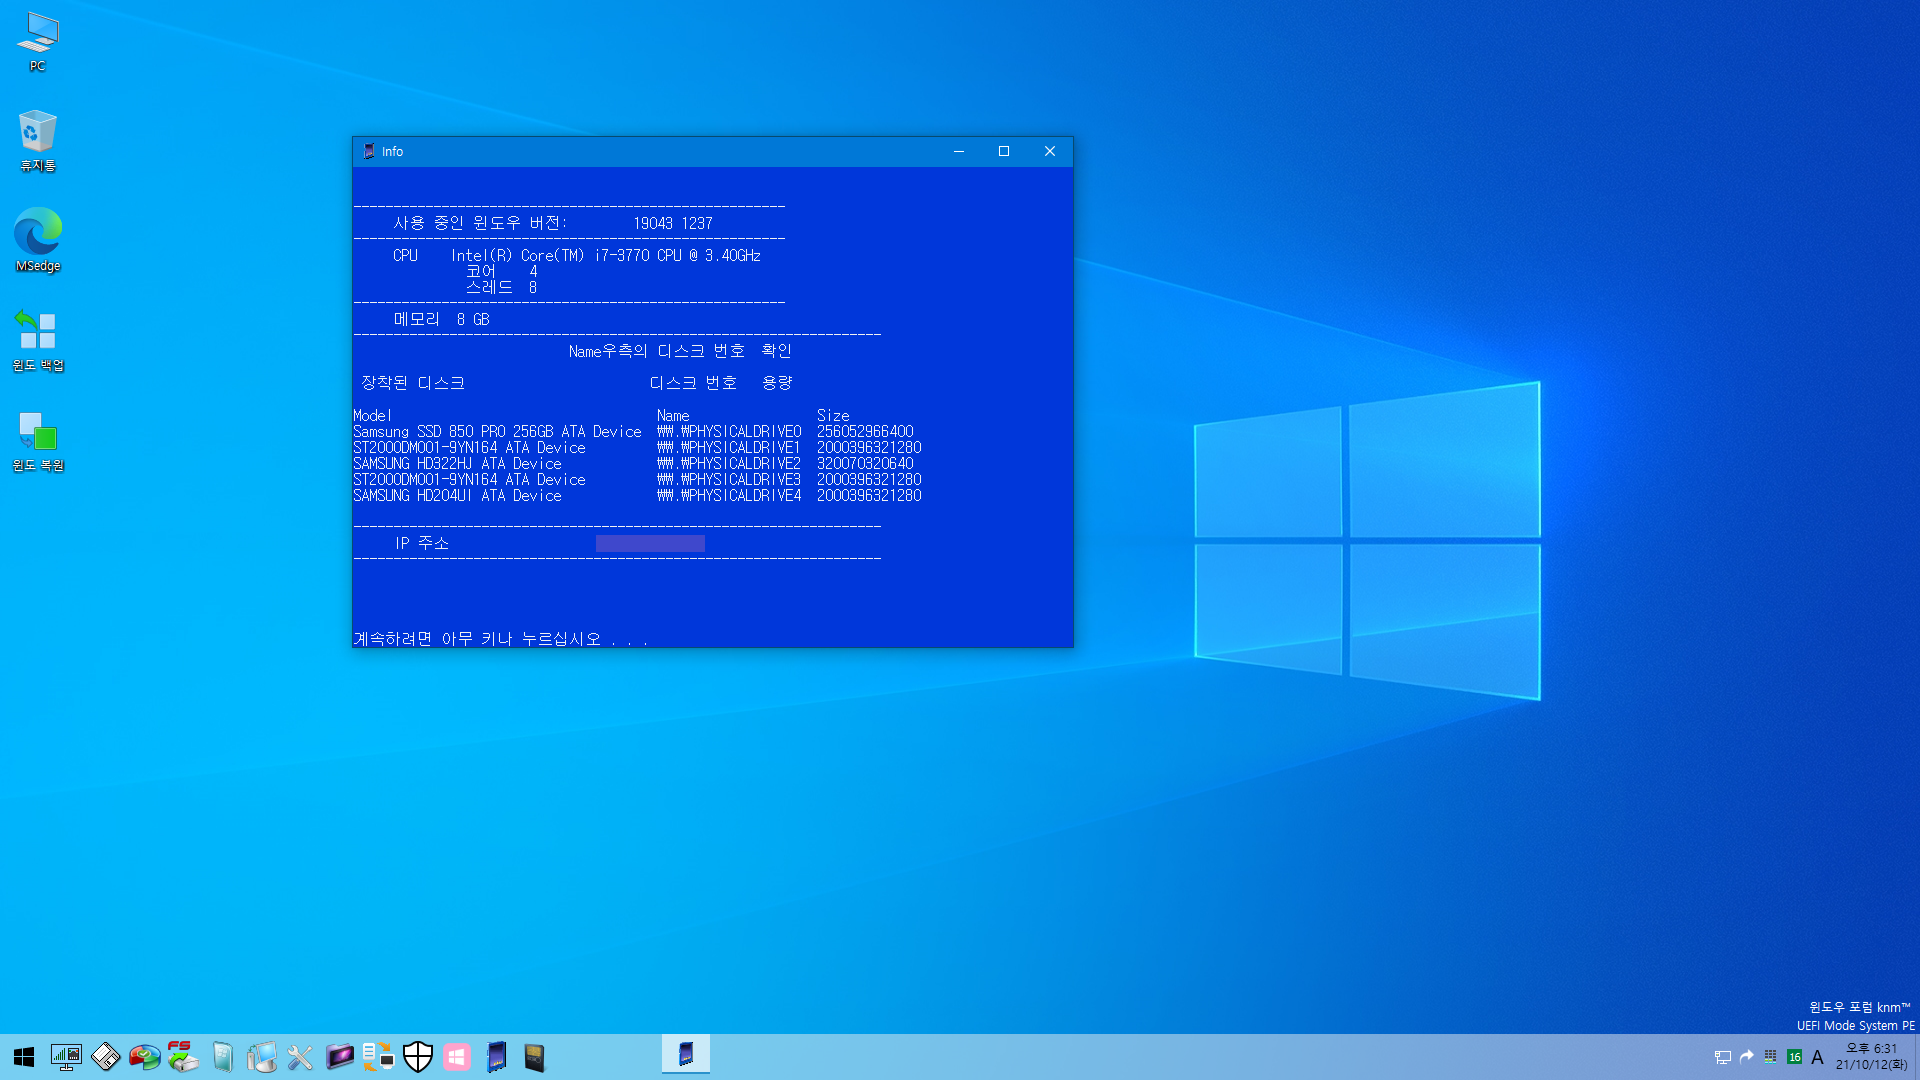The image size is (1920, 1080).
Task: Launch the dark memory card icon
Action: [535, 1057]
